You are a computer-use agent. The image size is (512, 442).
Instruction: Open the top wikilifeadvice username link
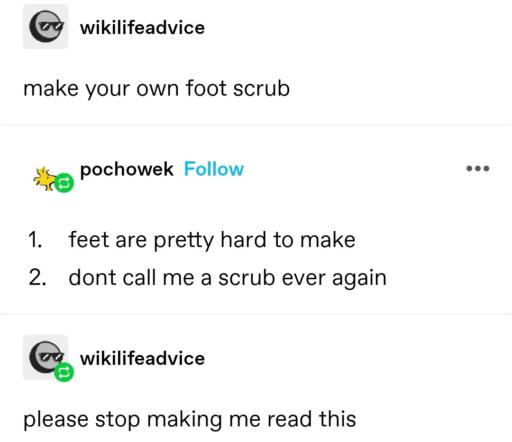click(x=142, y=27)
